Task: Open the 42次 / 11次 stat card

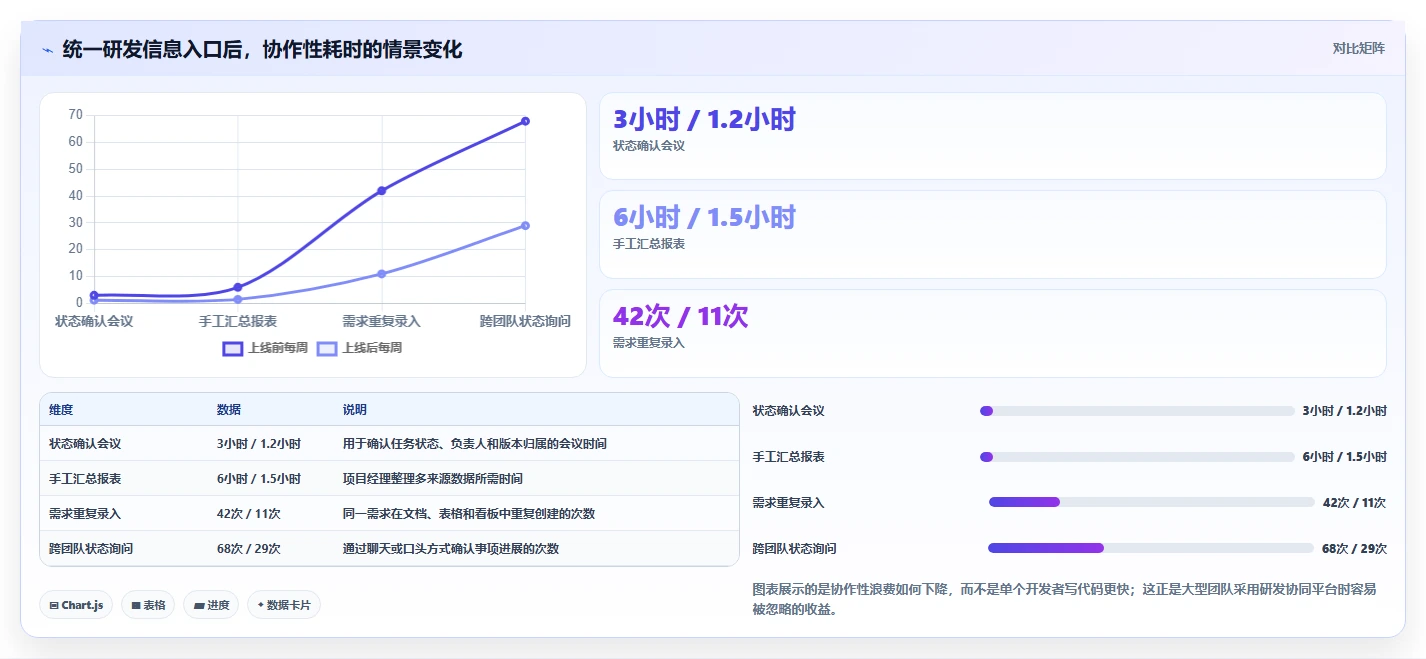Action: [x=992, y=333]
